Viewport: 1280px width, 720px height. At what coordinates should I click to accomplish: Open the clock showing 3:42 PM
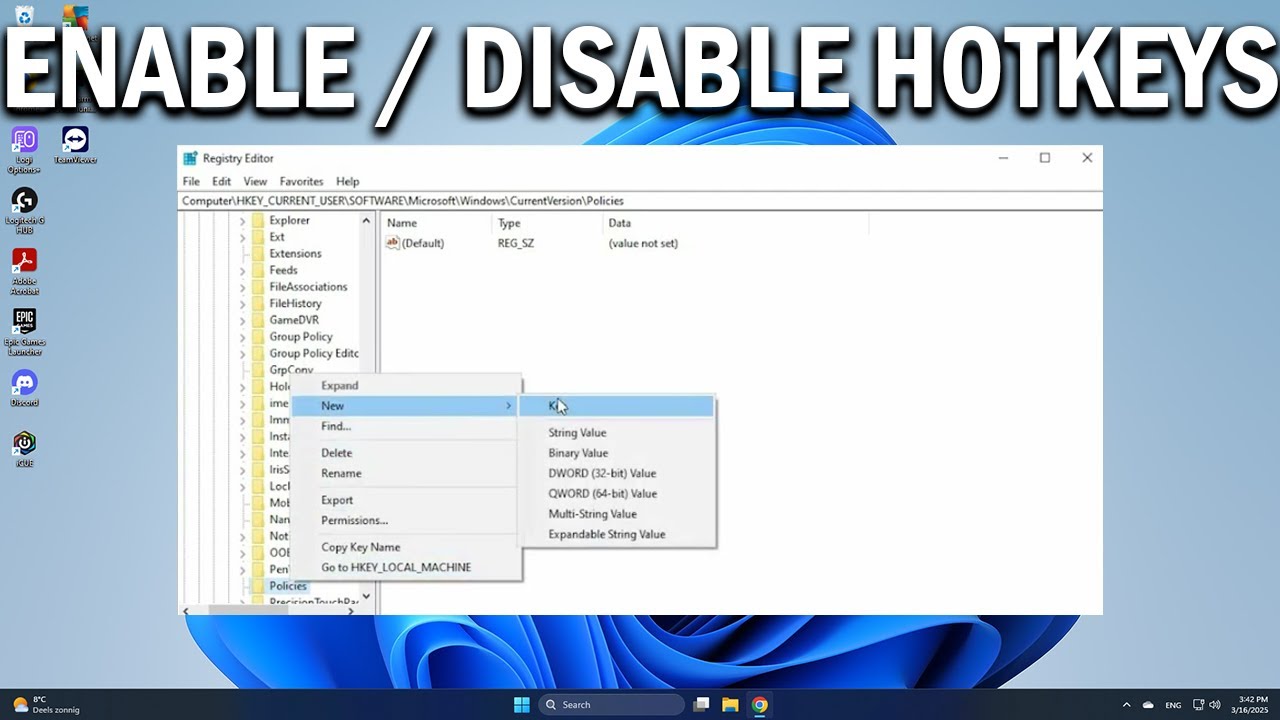tap(1252, 705)
